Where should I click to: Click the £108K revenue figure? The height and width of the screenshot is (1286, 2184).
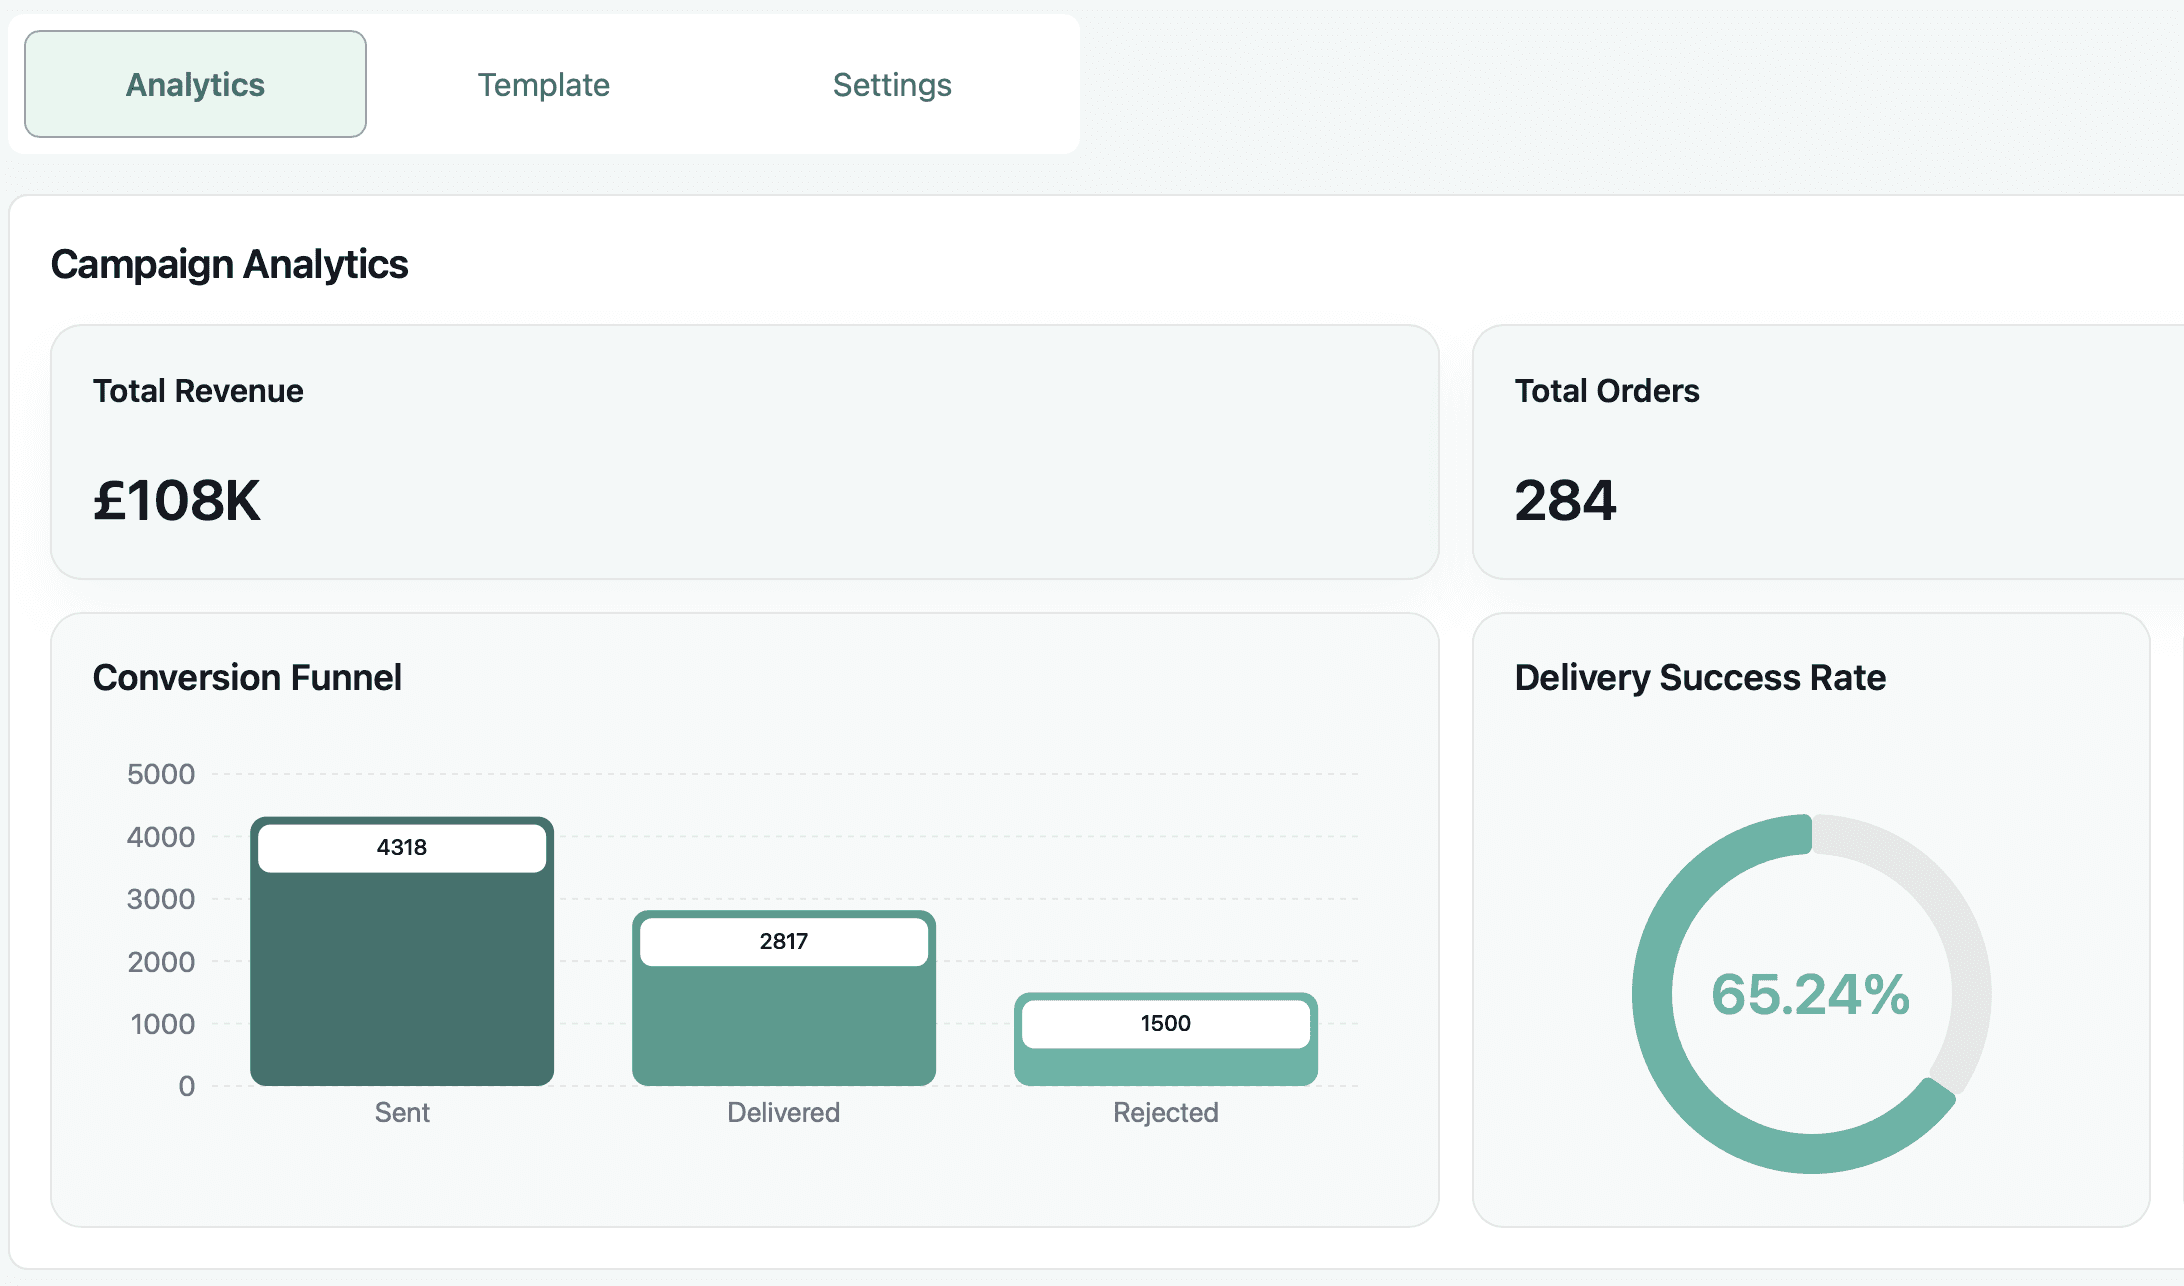point(177,500)
